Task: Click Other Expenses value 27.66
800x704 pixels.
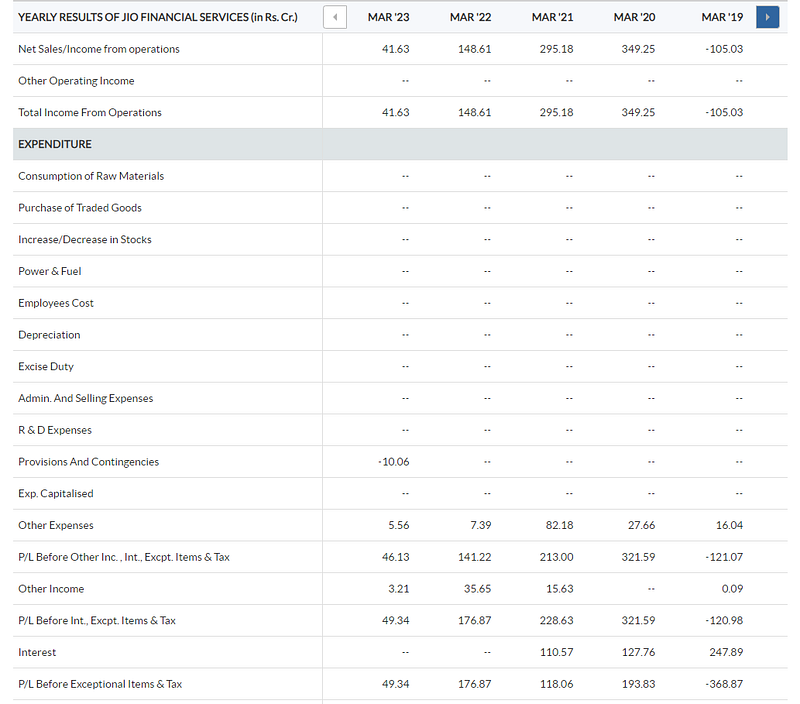Action: pyautogui.click(x=641, y=525)
